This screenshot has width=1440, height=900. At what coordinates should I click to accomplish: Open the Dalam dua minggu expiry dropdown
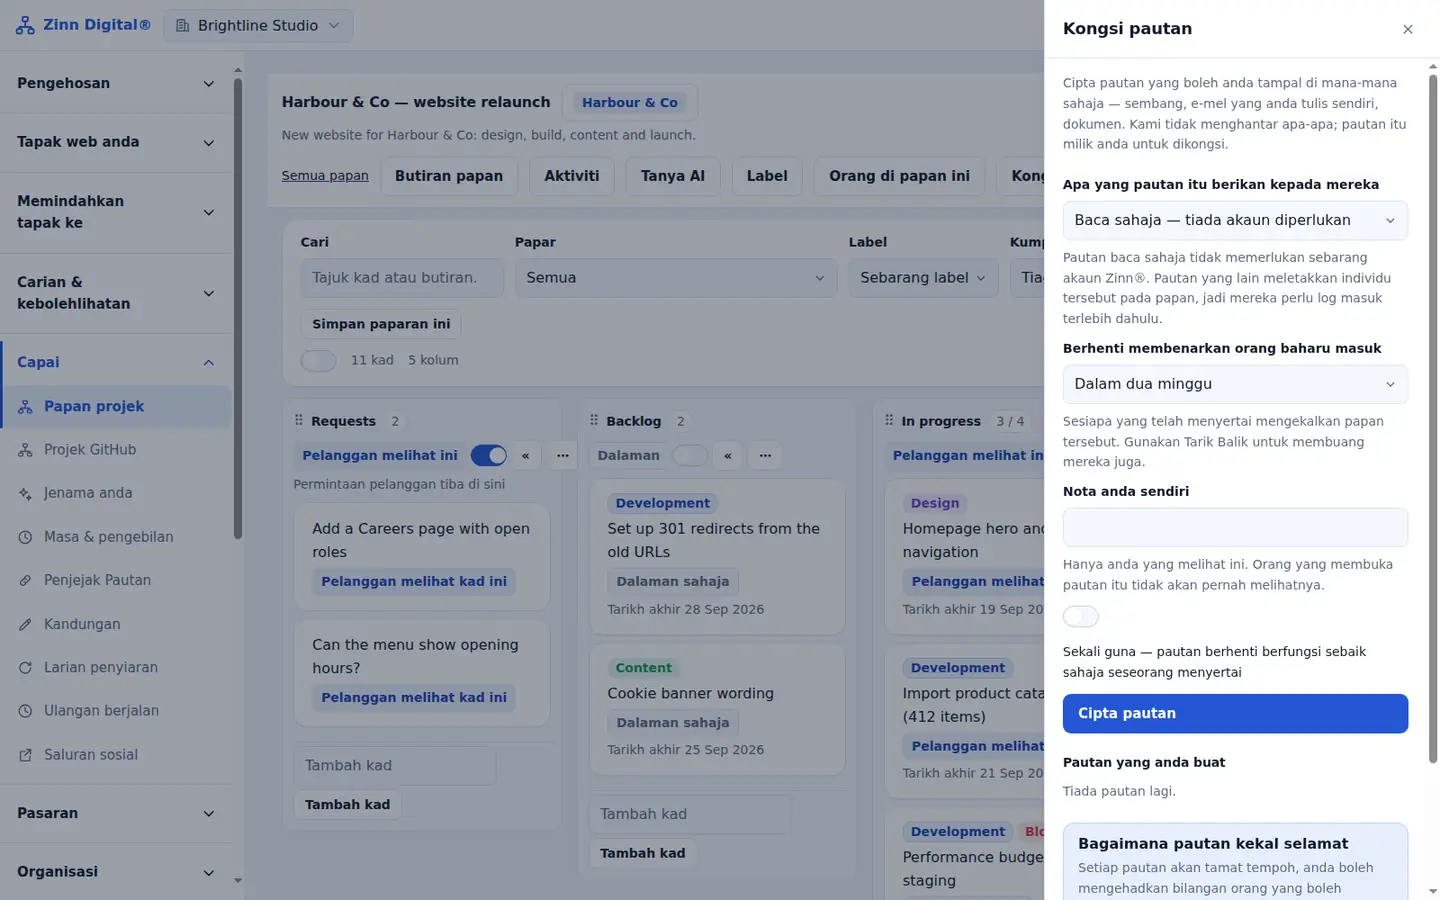[1235, 385]
